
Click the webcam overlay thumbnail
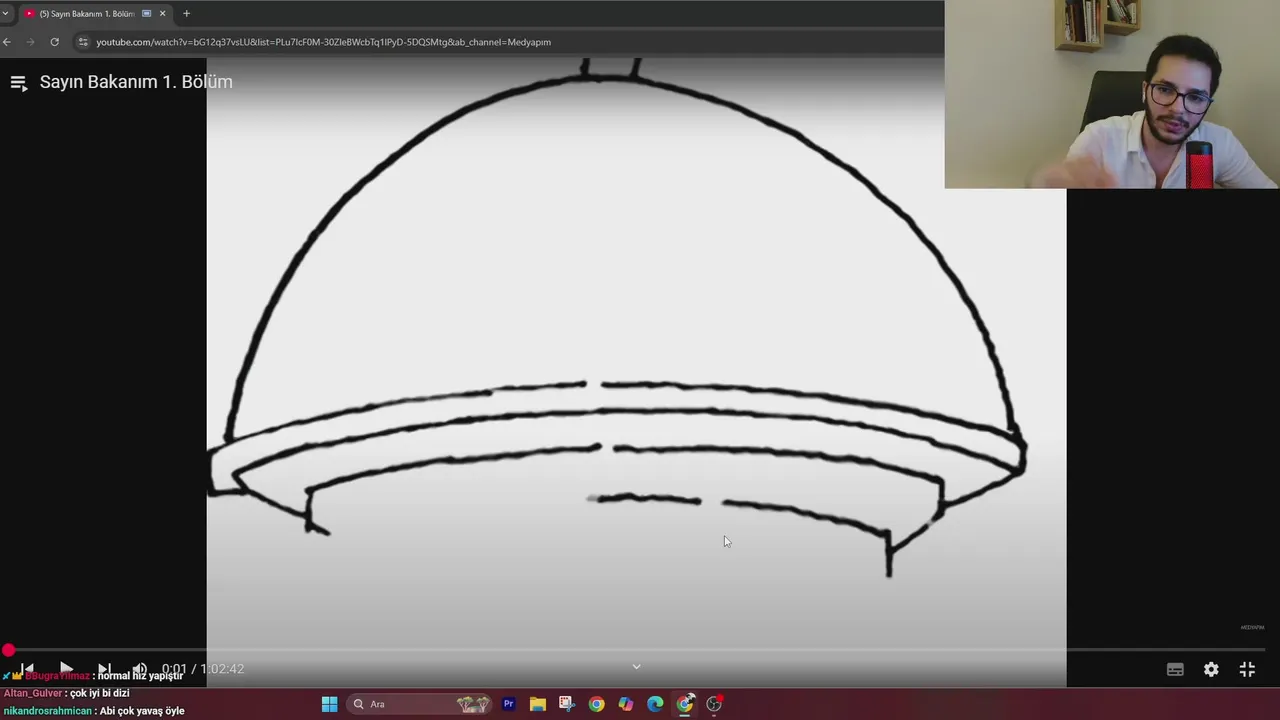pos(1111,94)
